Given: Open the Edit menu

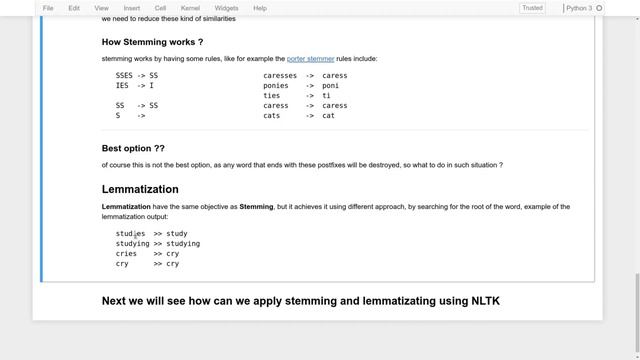Looking at the screenshot, I should click(x=74, y=8).
